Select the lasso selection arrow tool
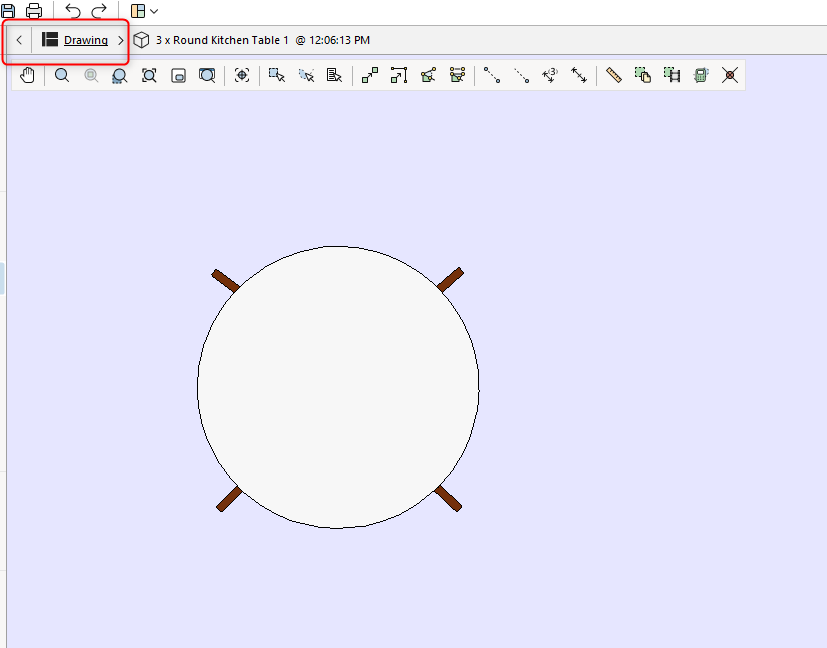Screen dimensions: 827x648 [306, 75]
